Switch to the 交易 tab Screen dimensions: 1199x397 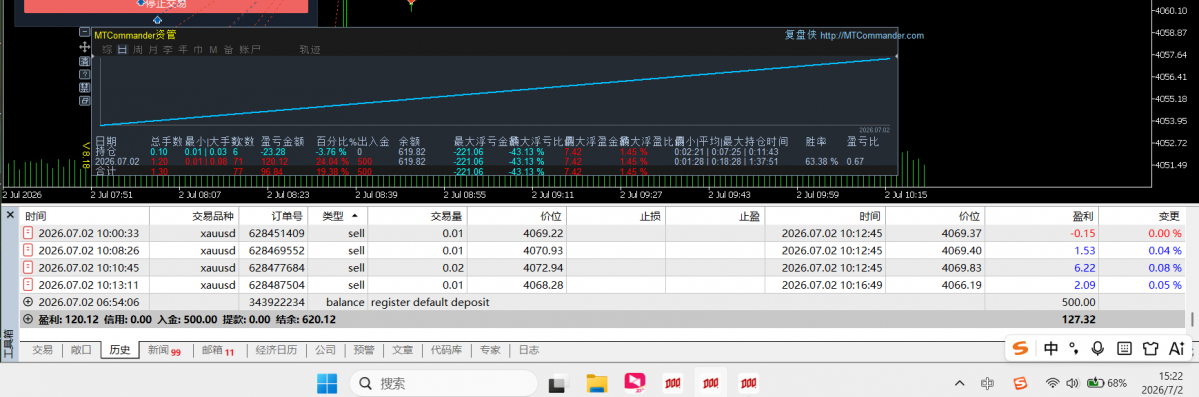43,350
